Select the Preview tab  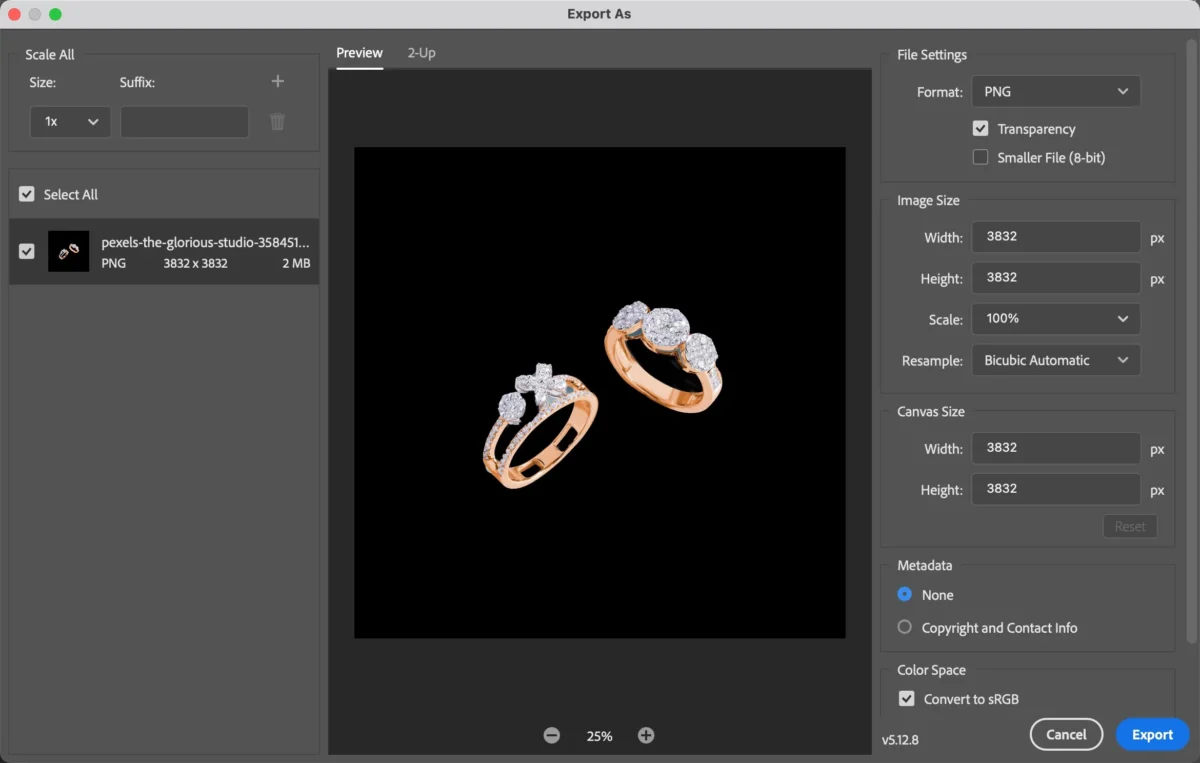[x=359, y=53]
